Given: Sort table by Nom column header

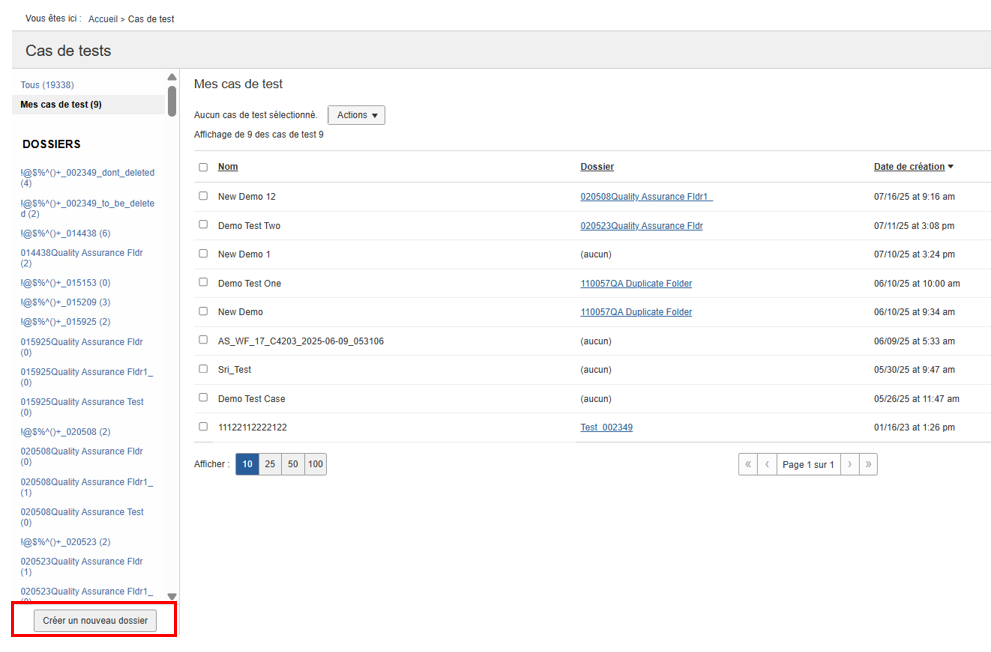Looking at the screenshot, I should 228,167.
